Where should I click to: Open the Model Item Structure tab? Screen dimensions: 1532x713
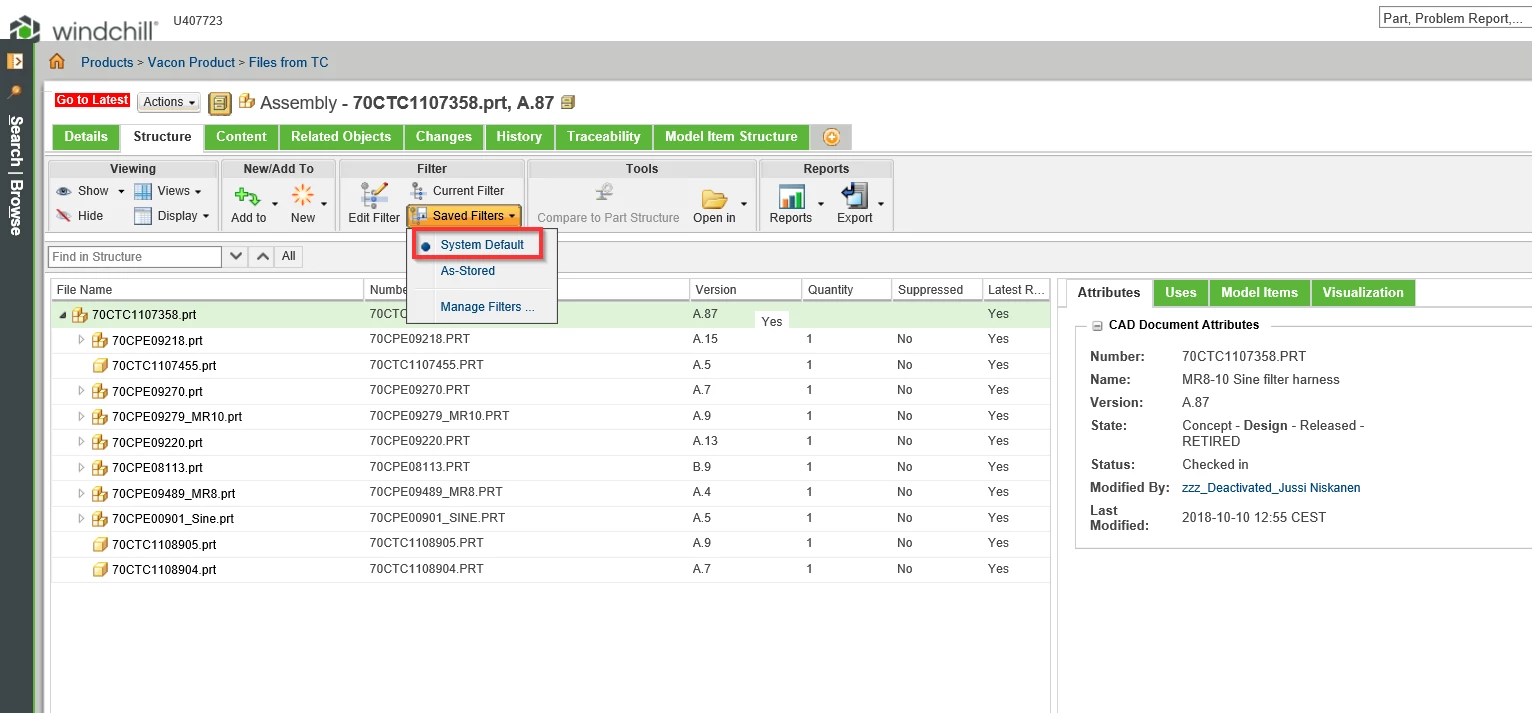(731, 137)
